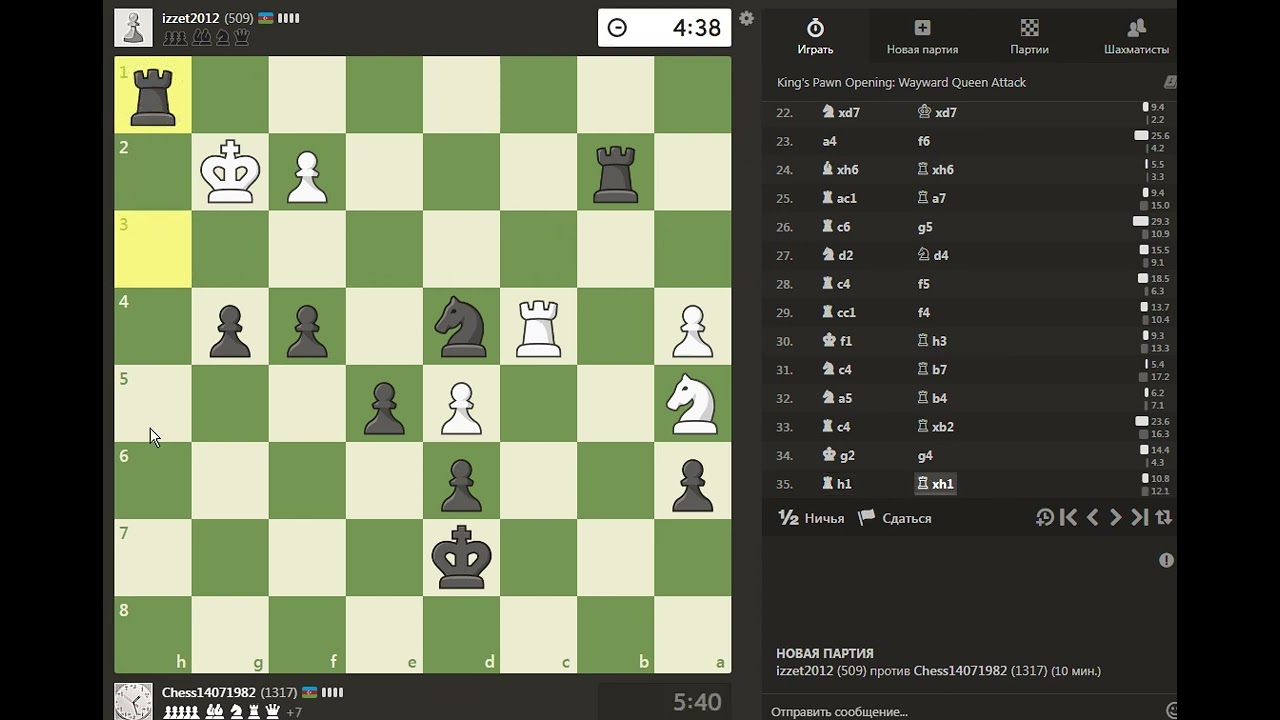Select the black rook on b2
The image size is (1280, 720).
tap(615, 171)
